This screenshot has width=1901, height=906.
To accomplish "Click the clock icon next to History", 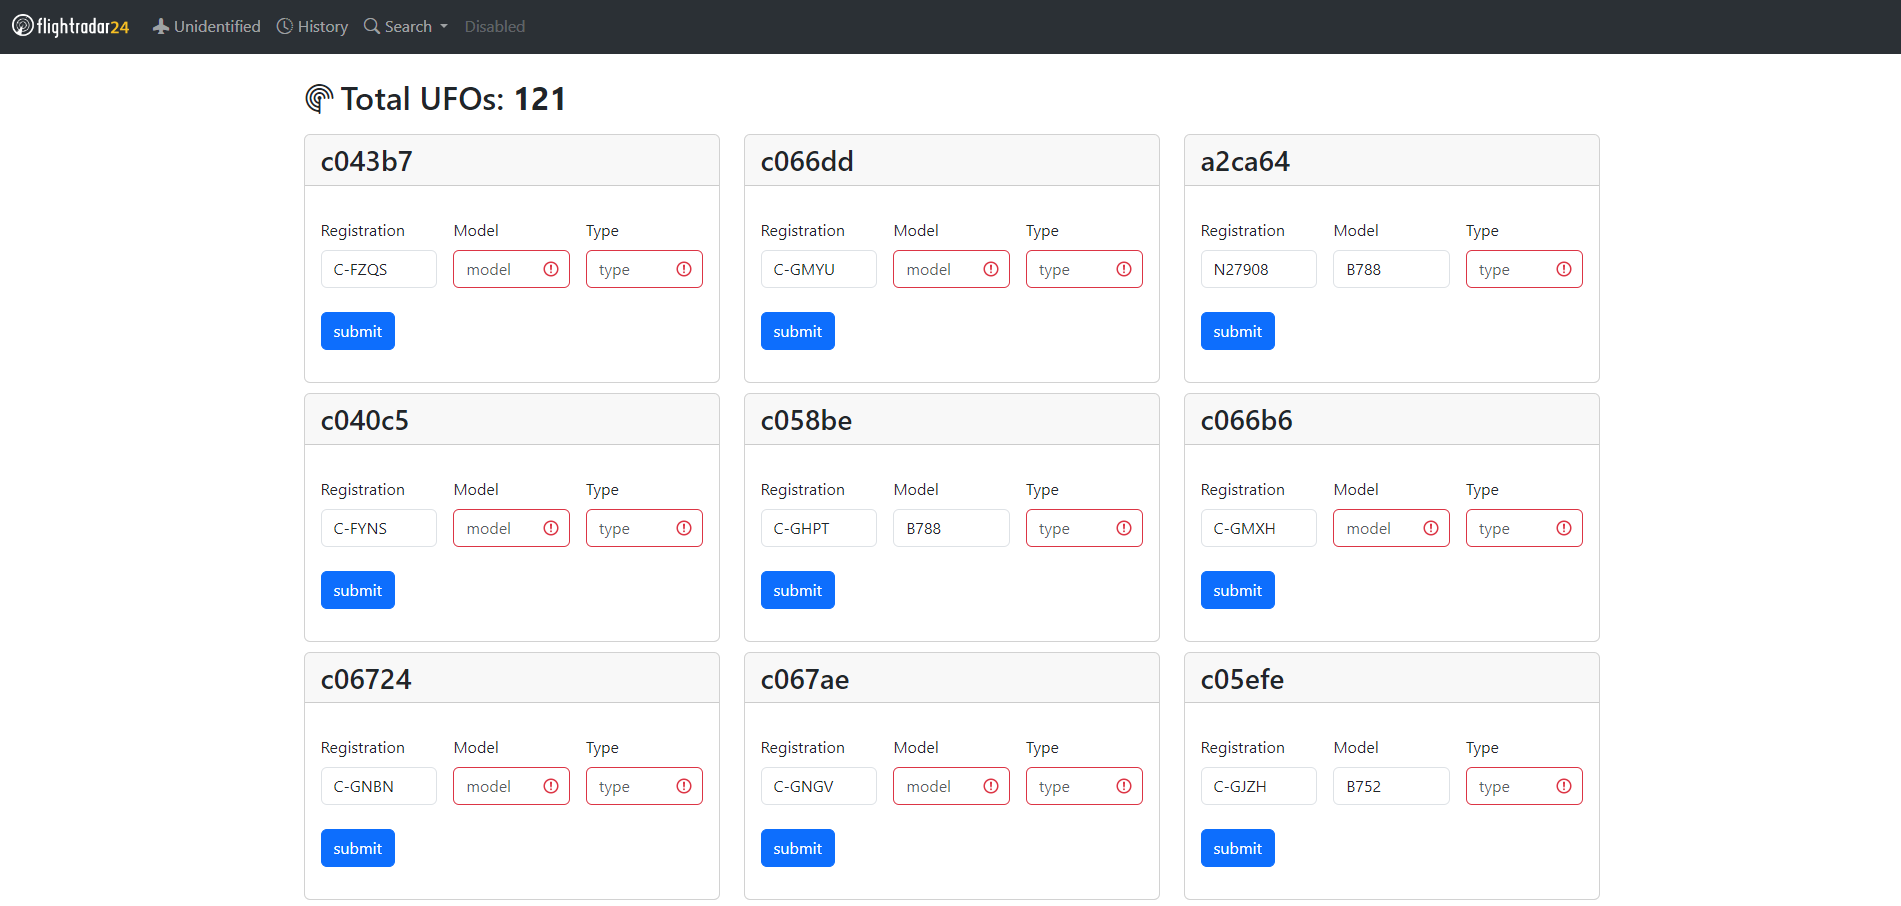I will [285, 26].
